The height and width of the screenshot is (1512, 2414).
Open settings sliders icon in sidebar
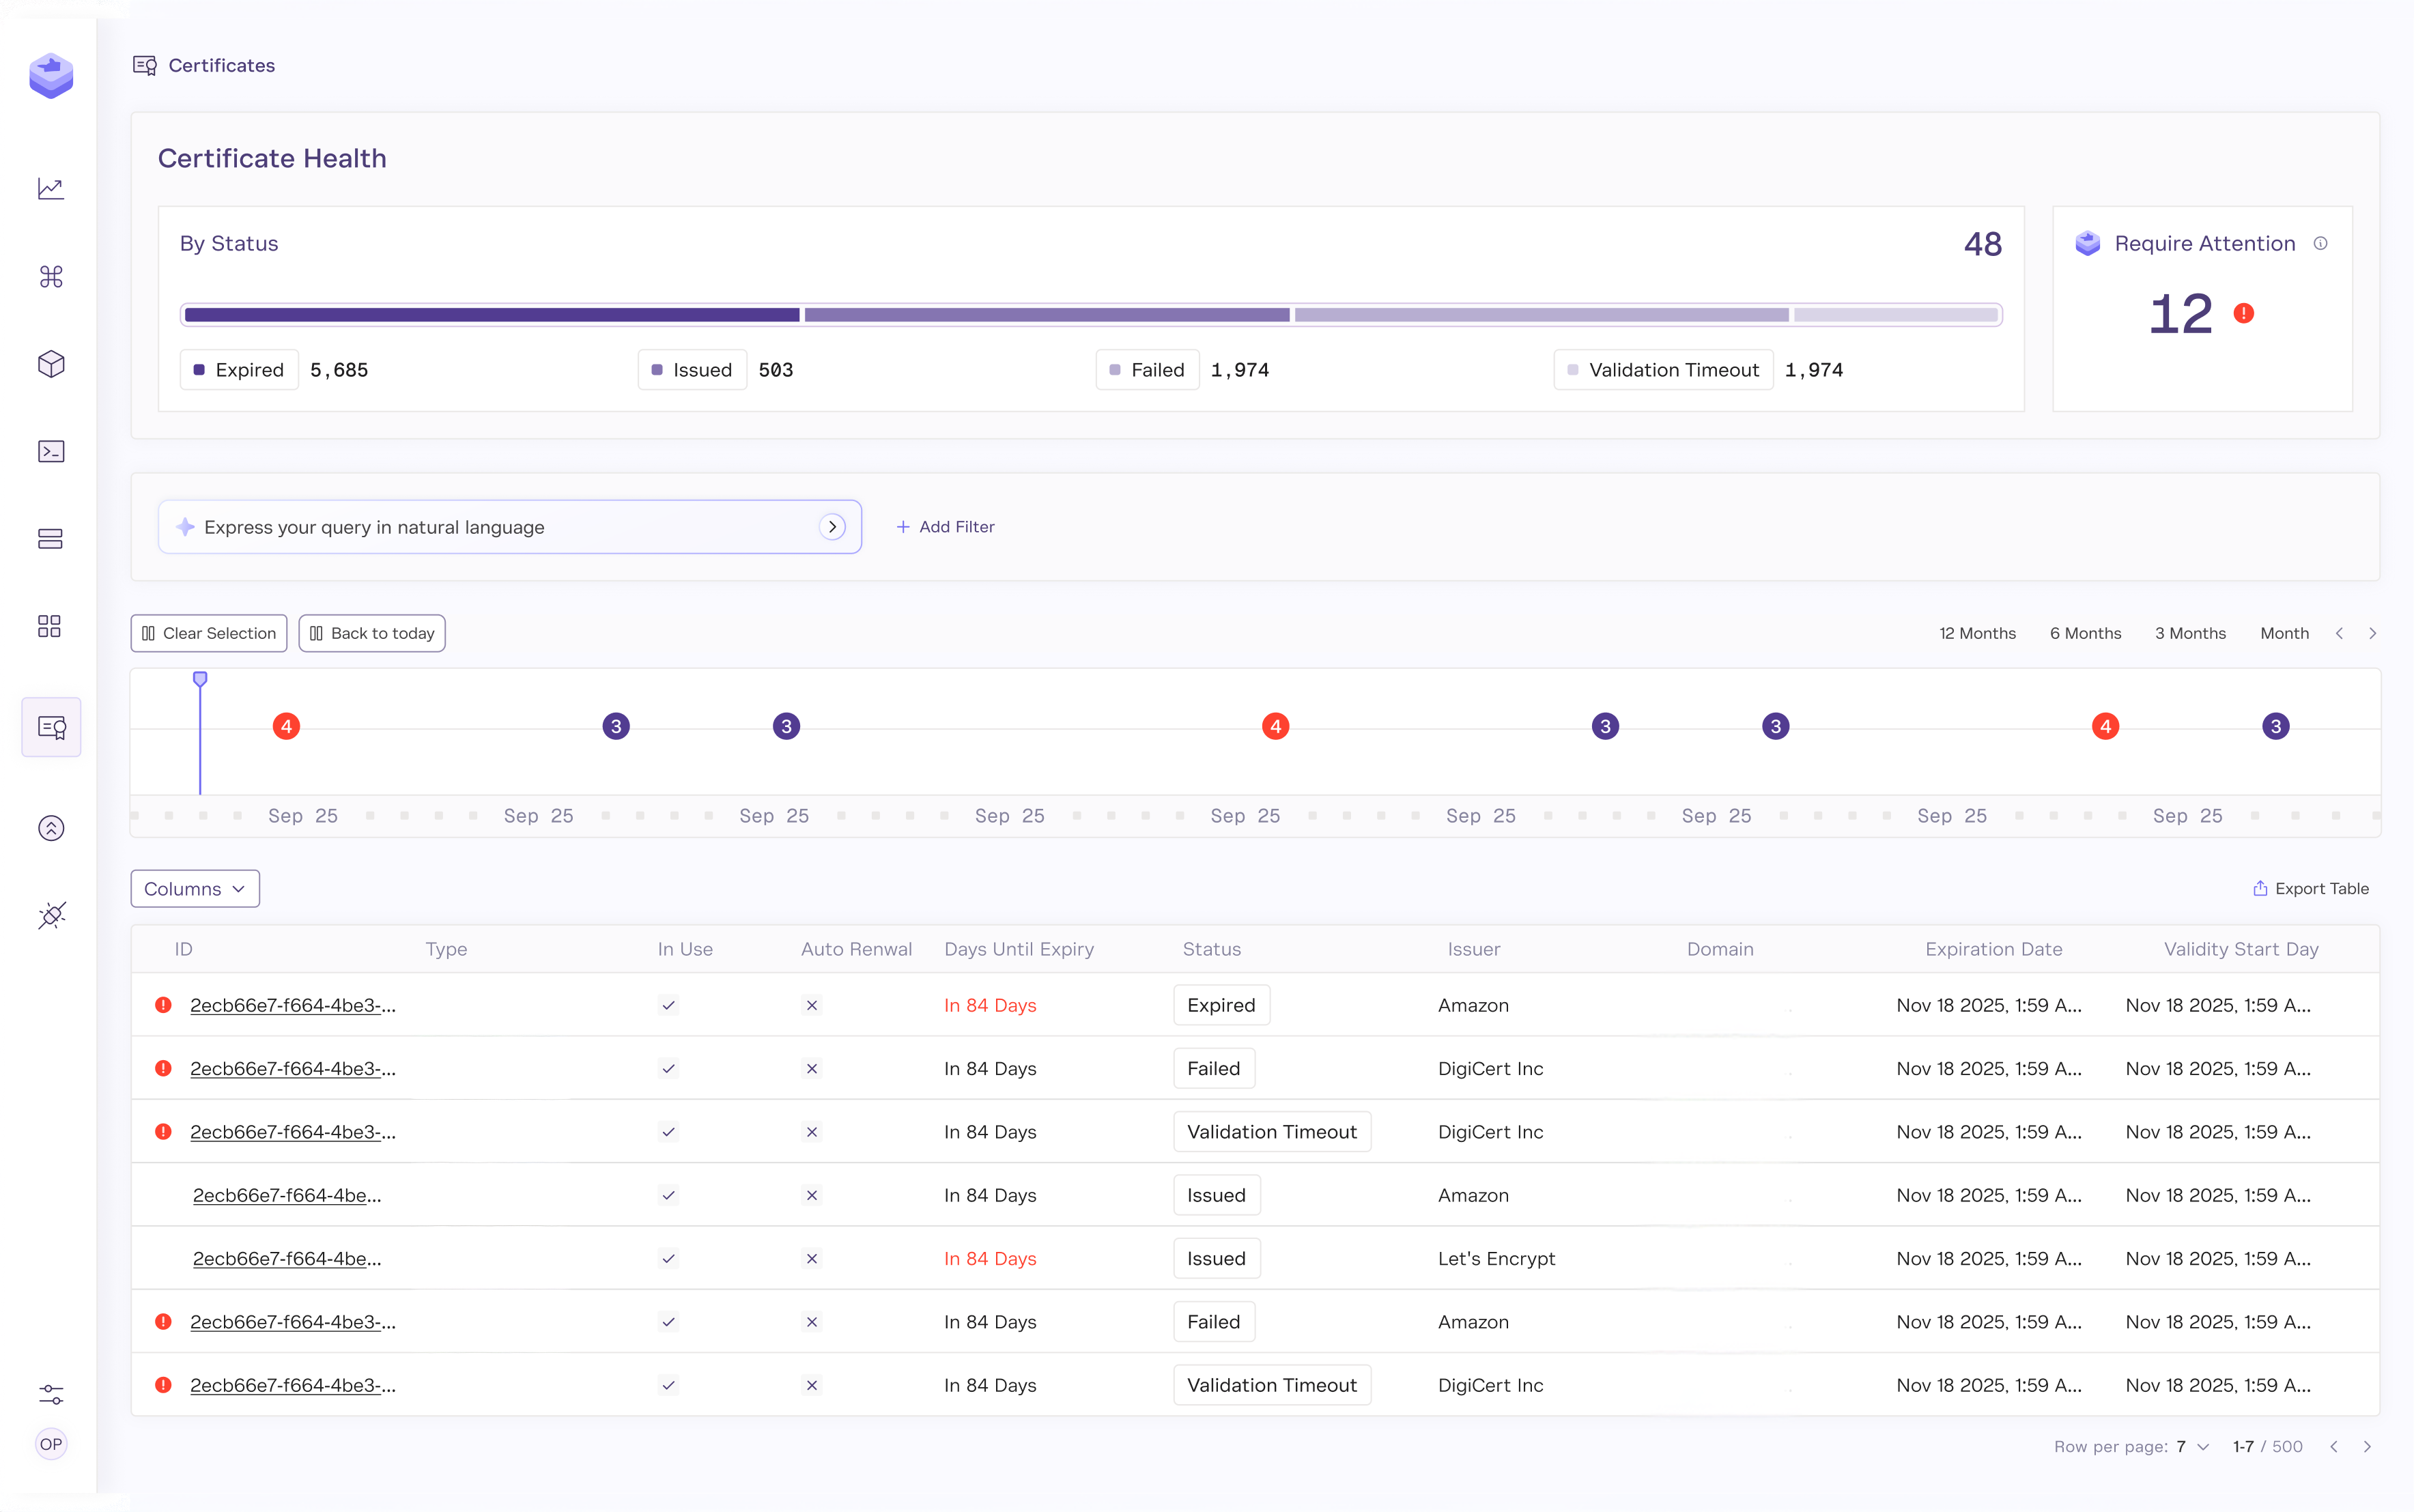(x=51, y=1394)
